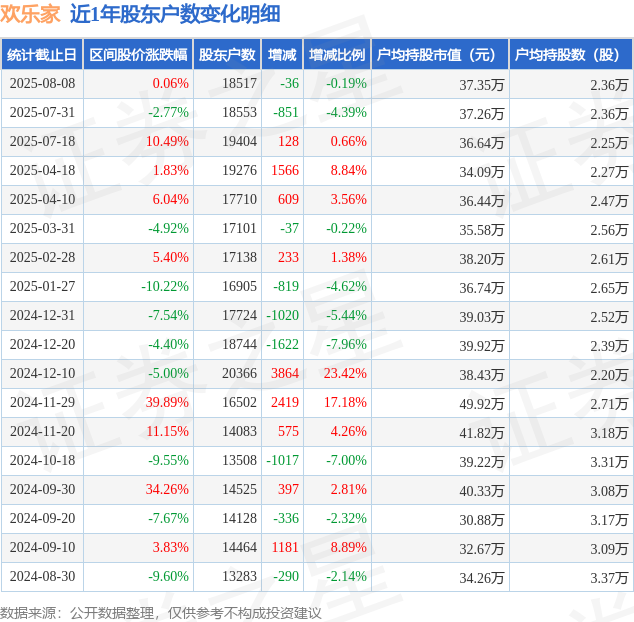Select the date cell 2024-08-30
The height and width of the screenshot is (622, 634).
(x=42, y=576)
